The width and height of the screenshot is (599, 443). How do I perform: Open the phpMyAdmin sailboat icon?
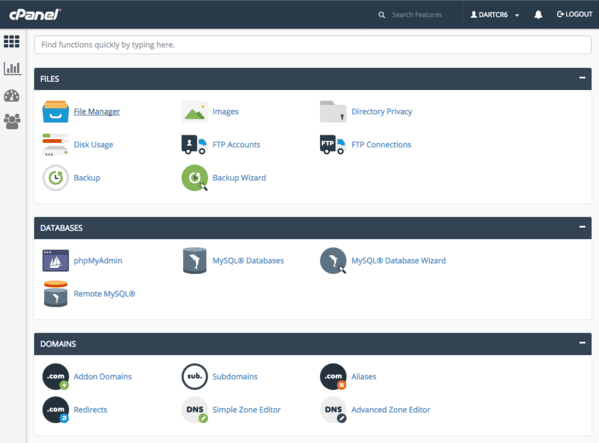[55, 260]
